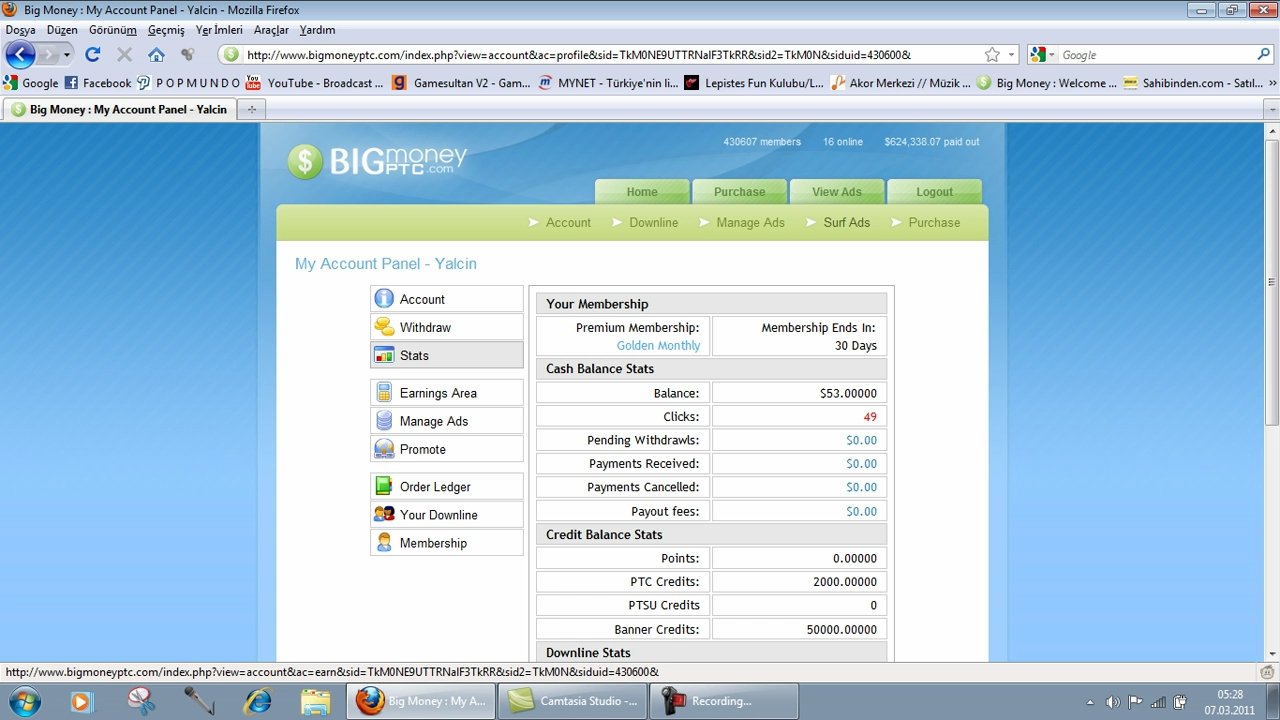Open the Windows Start orb
Viewport: 1280px width, 720px height.
point(24,701)
